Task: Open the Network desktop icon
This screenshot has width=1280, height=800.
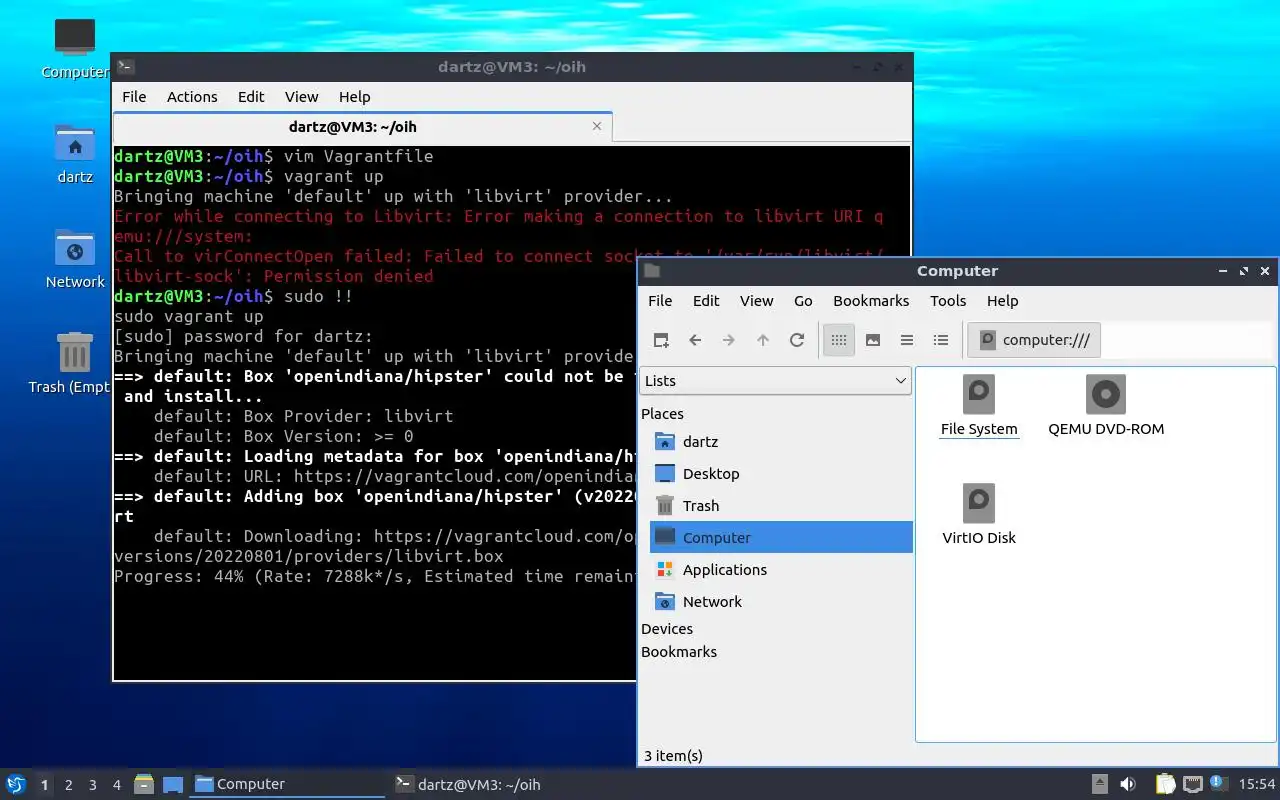Action: (75, 259)
